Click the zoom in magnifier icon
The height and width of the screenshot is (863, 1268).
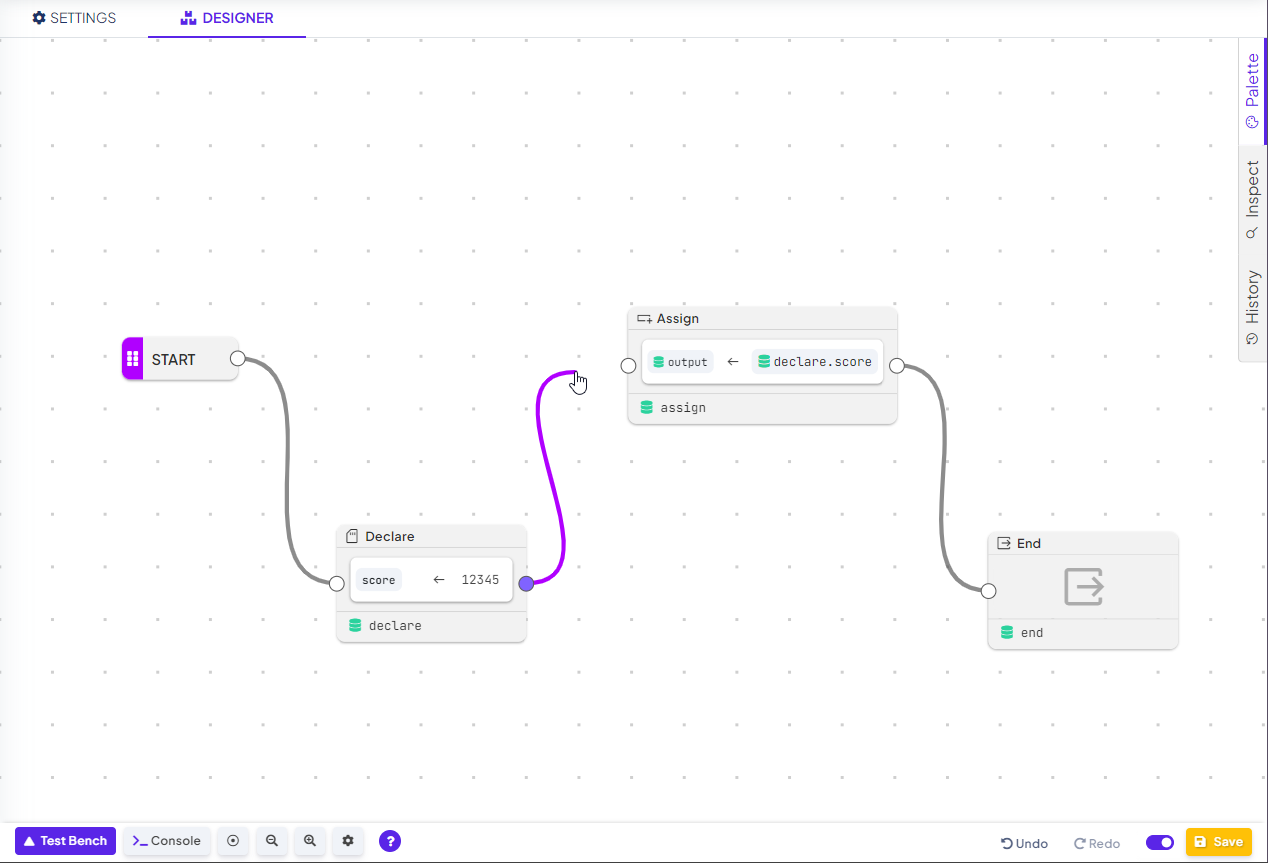[310, 841]
